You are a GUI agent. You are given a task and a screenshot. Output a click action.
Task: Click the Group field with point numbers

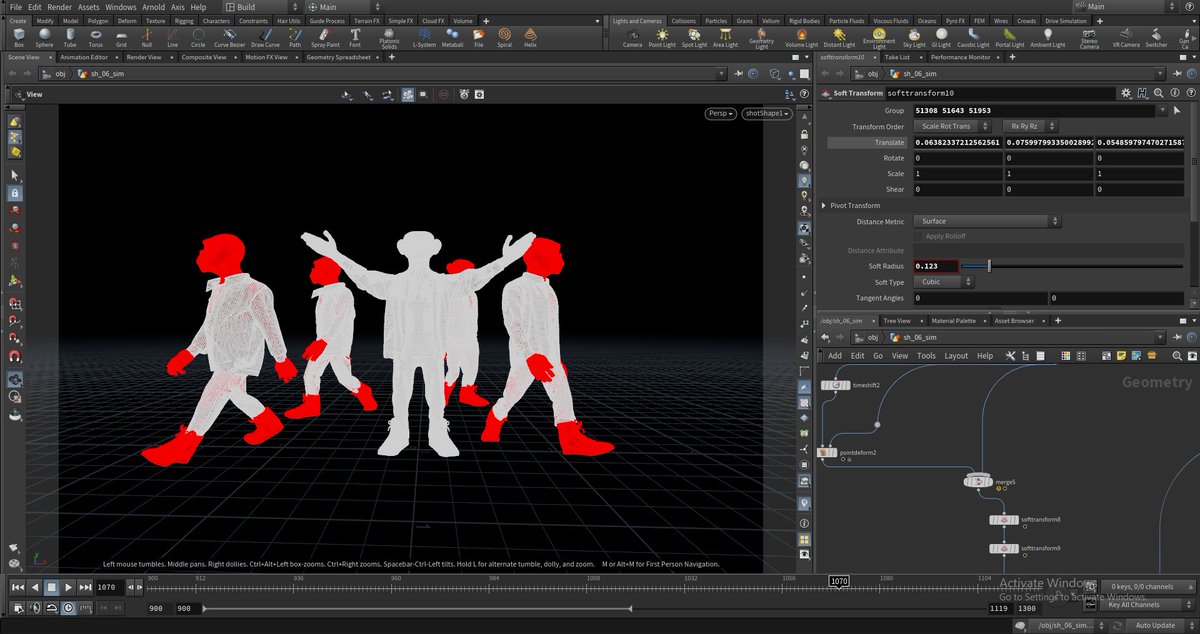(x=1034, y=110)
